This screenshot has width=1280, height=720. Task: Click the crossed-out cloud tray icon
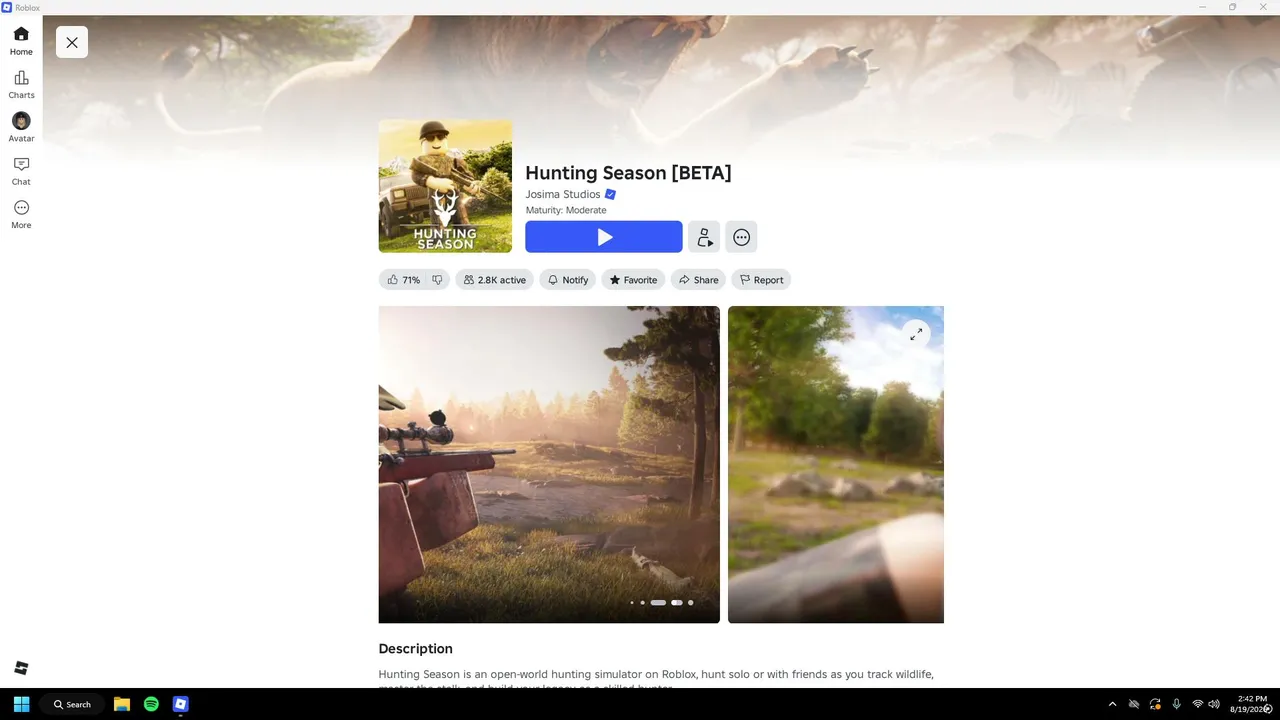tap(1134, 704)
